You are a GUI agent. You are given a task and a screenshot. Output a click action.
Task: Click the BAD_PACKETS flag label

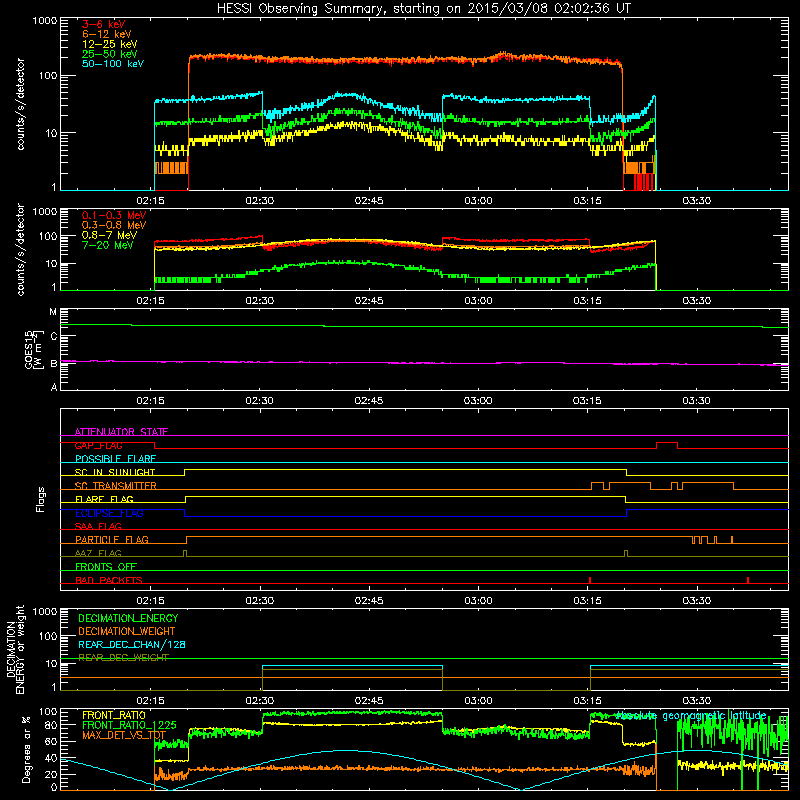pos(109,580)
